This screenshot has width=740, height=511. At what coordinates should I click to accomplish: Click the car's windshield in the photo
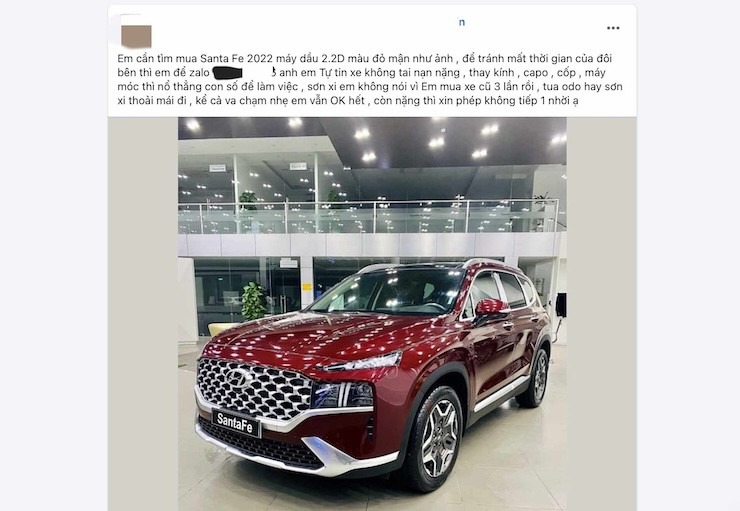coord(387,291)
